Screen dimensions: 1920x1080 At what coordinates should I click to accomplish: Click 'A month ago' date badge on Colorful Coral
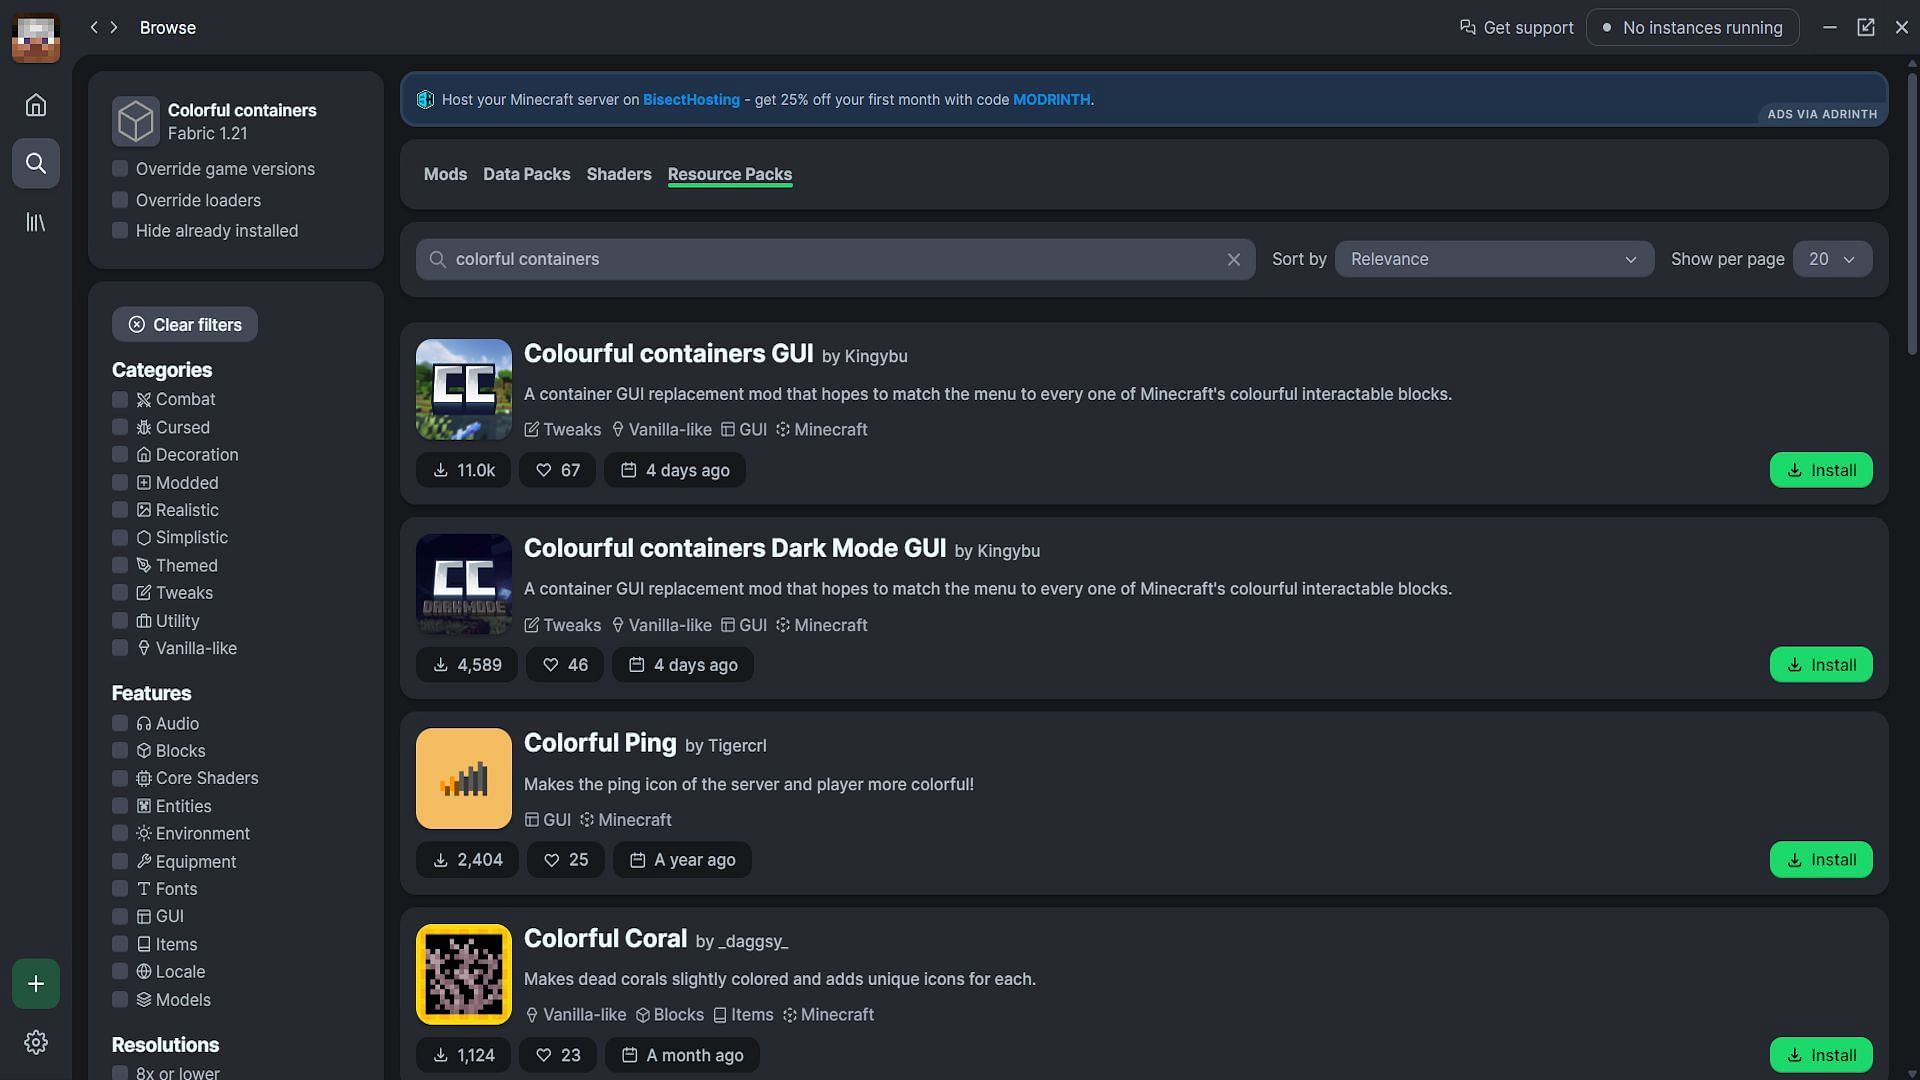[682, 1055]
